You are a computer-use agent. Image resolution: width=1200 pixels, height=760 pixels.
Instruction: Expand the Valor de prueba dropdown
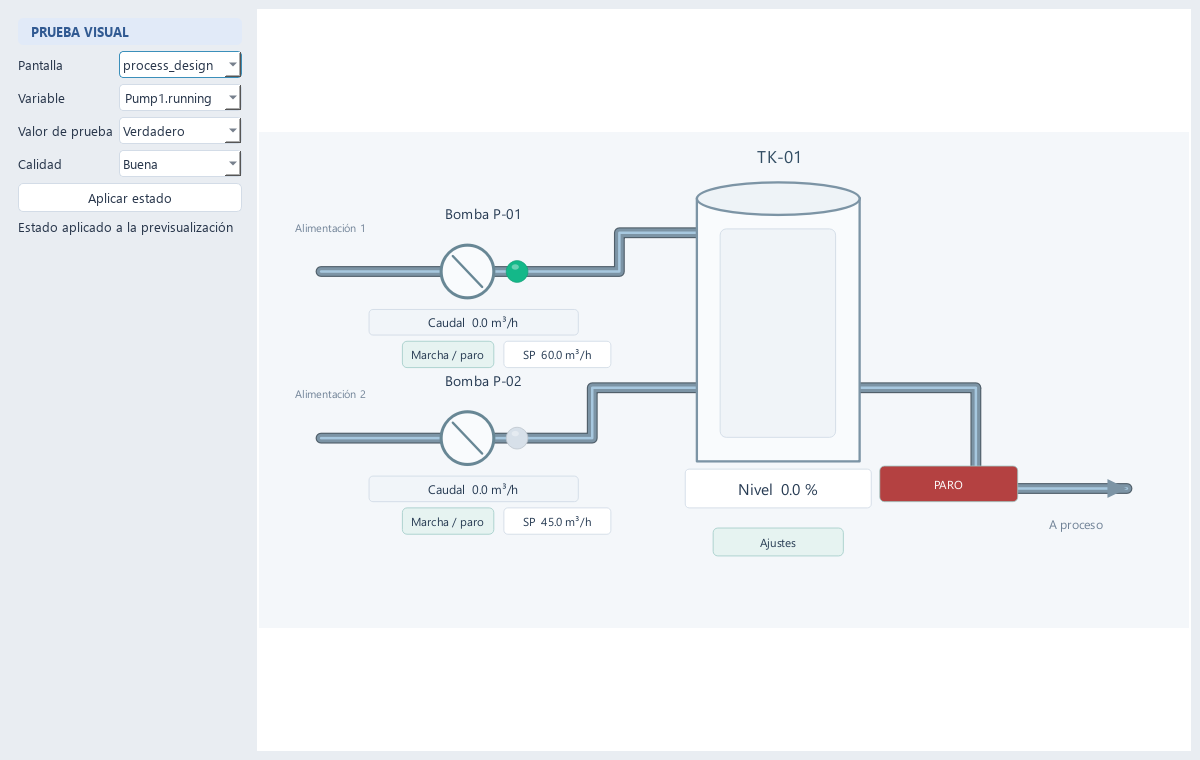point(180,131)
